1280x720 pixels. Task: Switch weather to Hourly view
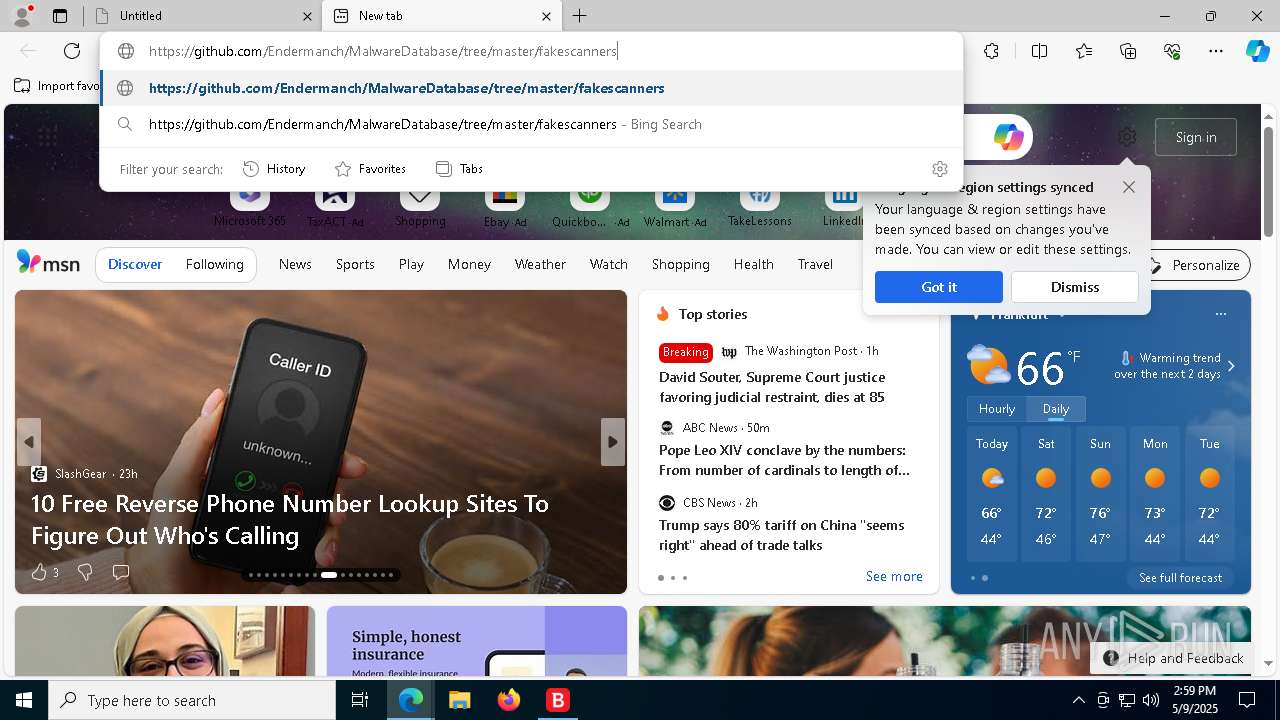pyautogui.click(x=997, y=409)
